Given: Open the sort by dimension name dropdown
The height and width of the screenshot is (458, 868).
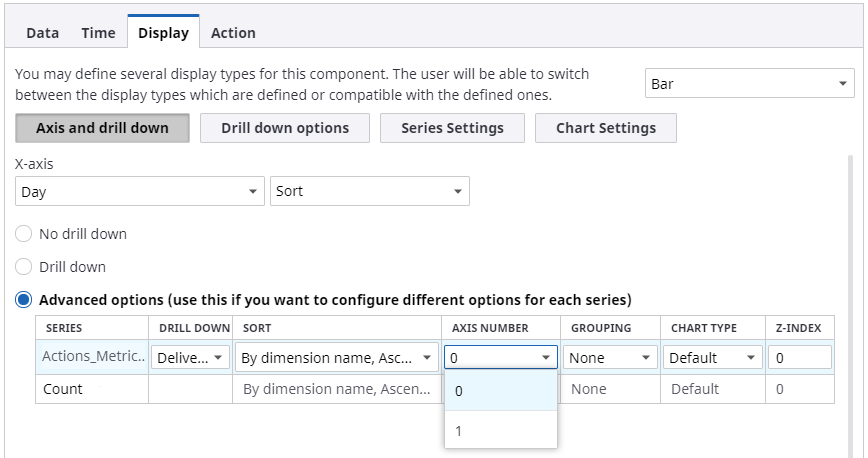Looking at the screenshot, I should tap(337, 357).
